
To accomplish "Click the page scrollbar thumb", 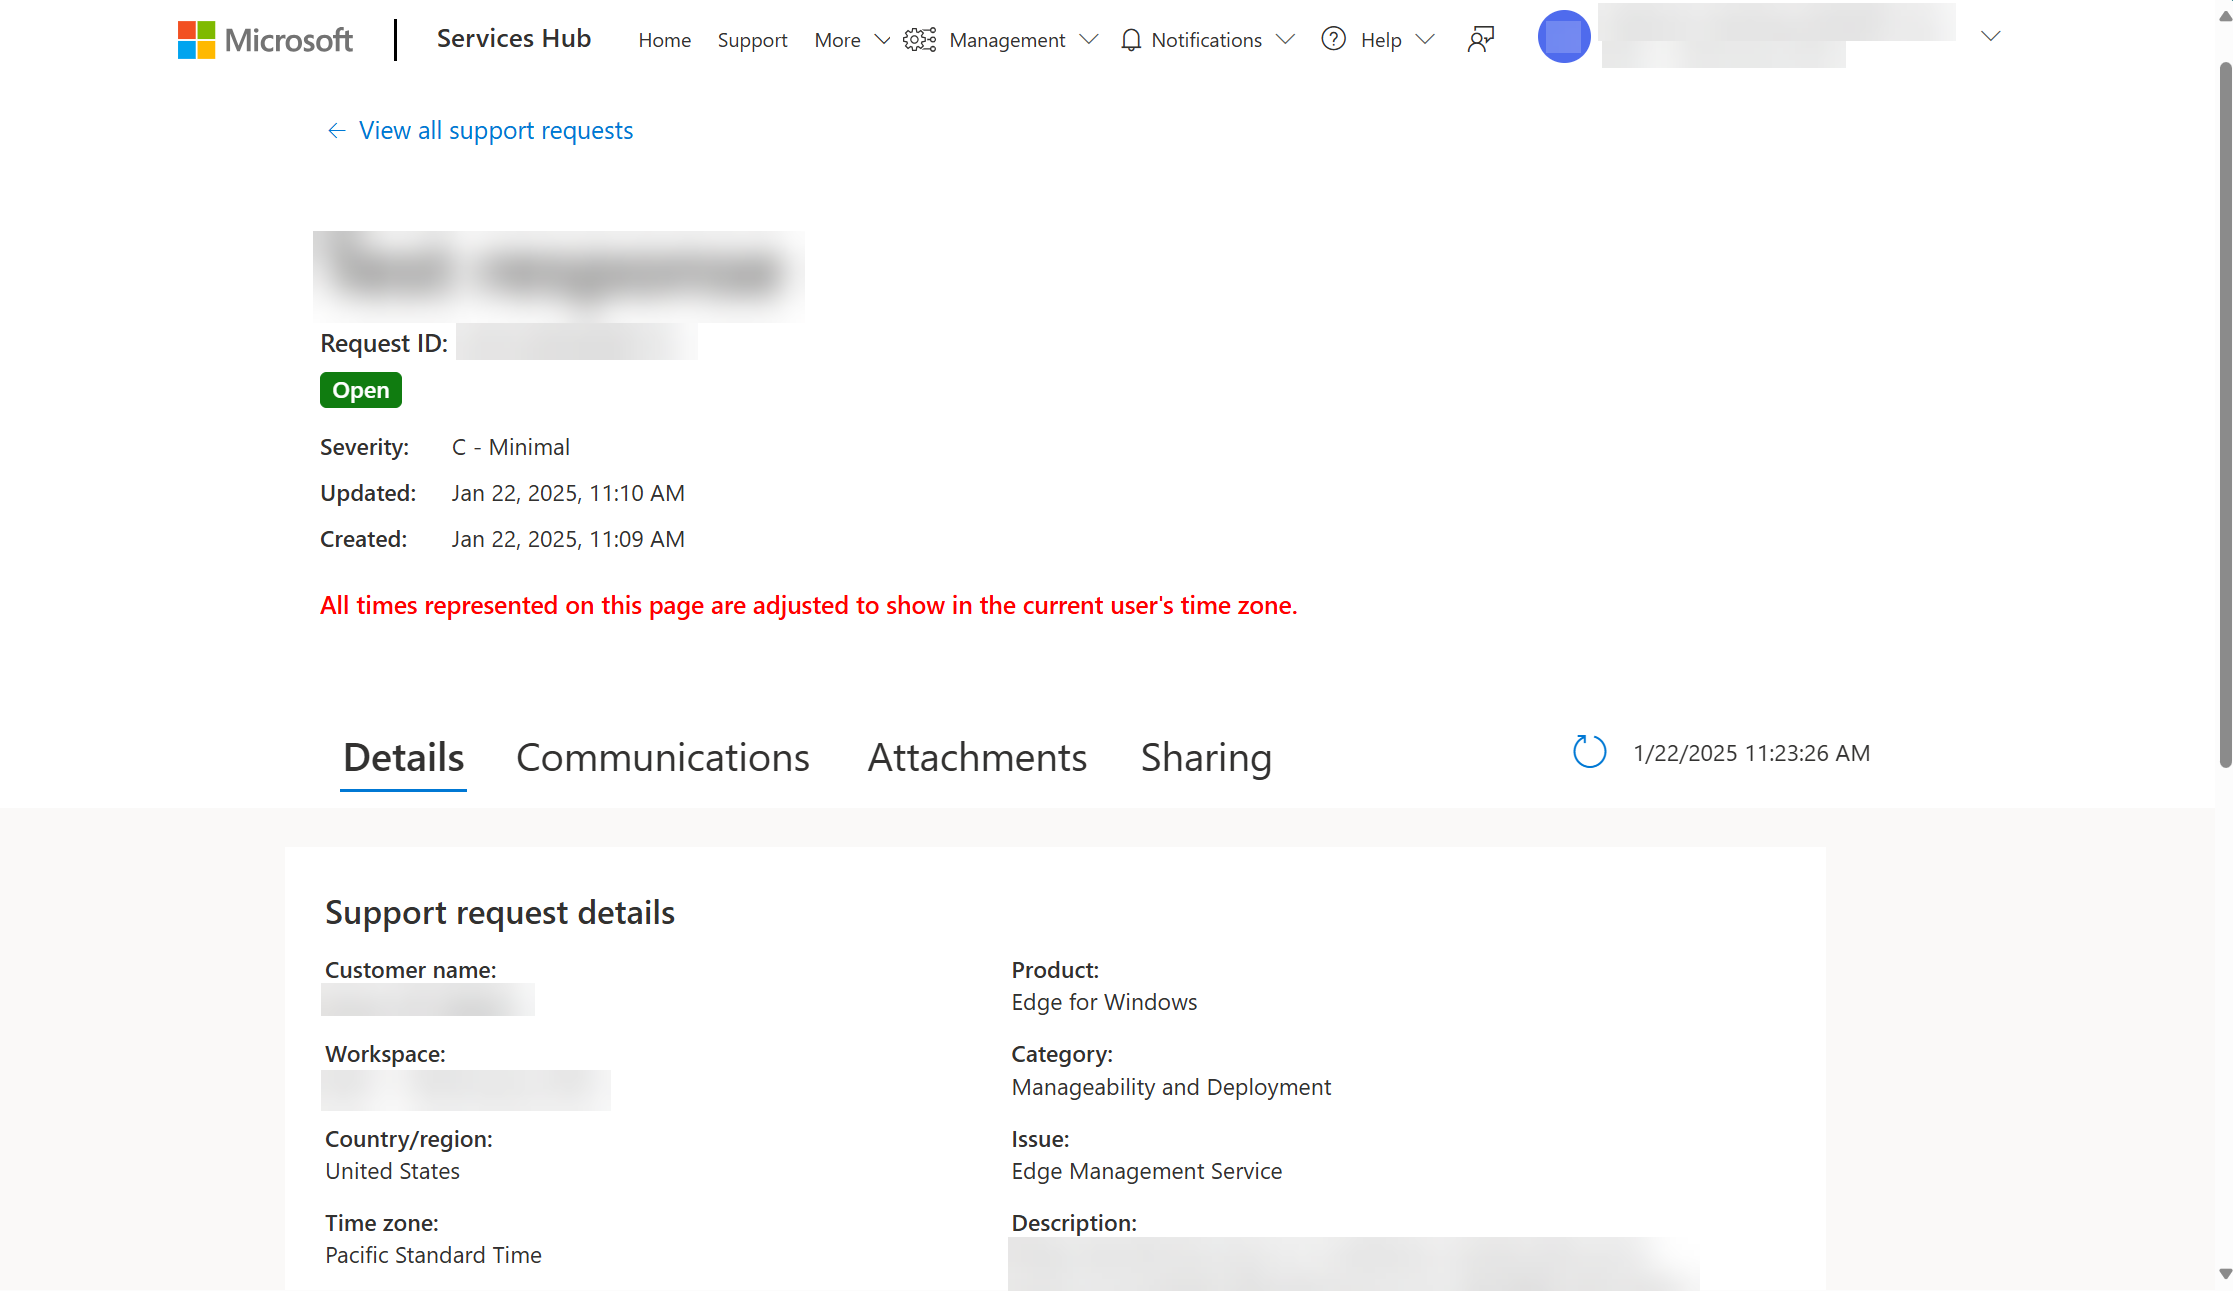I will [2225, 415].
